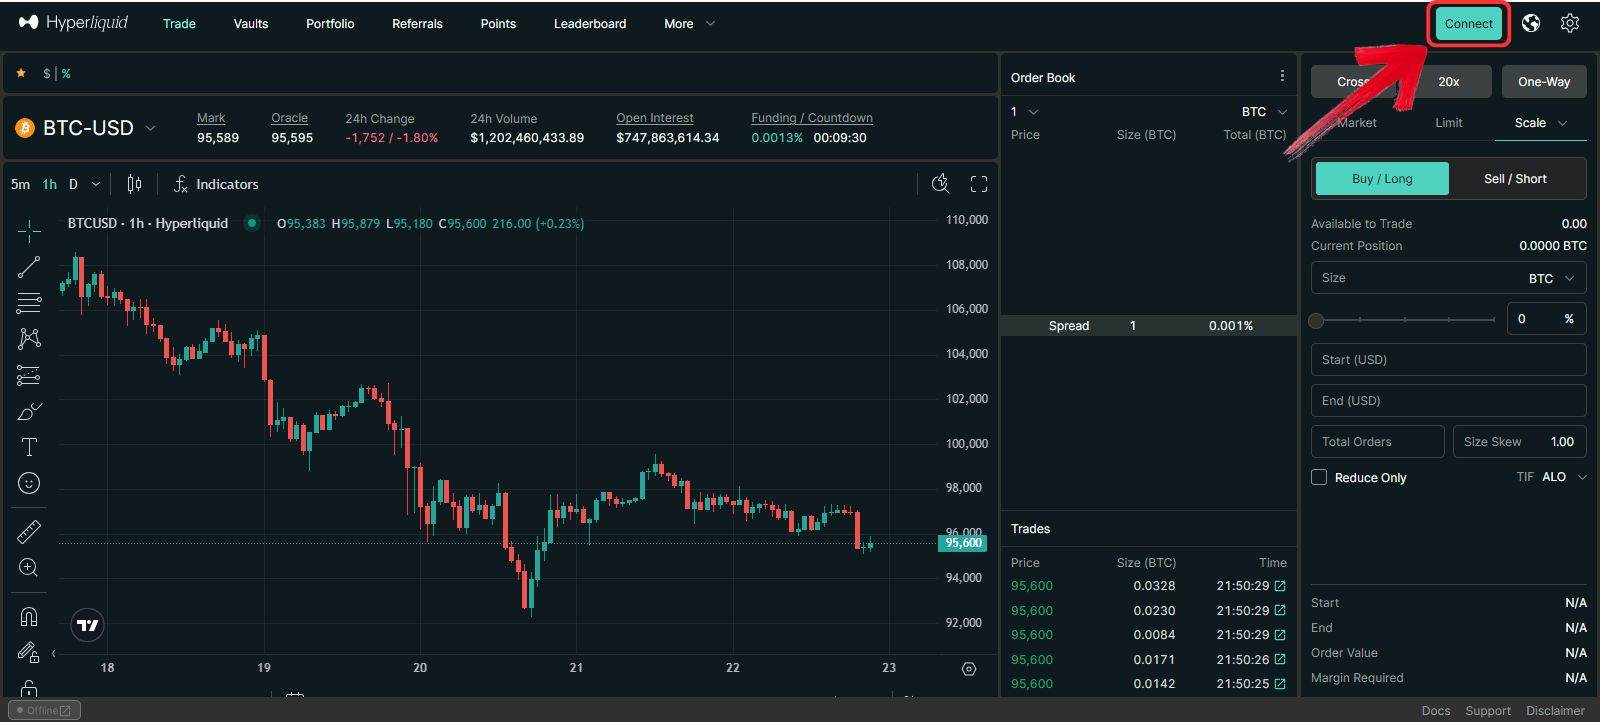Go to the Trade tab
Screen dimensions: 1600x722
coord(179,23)
